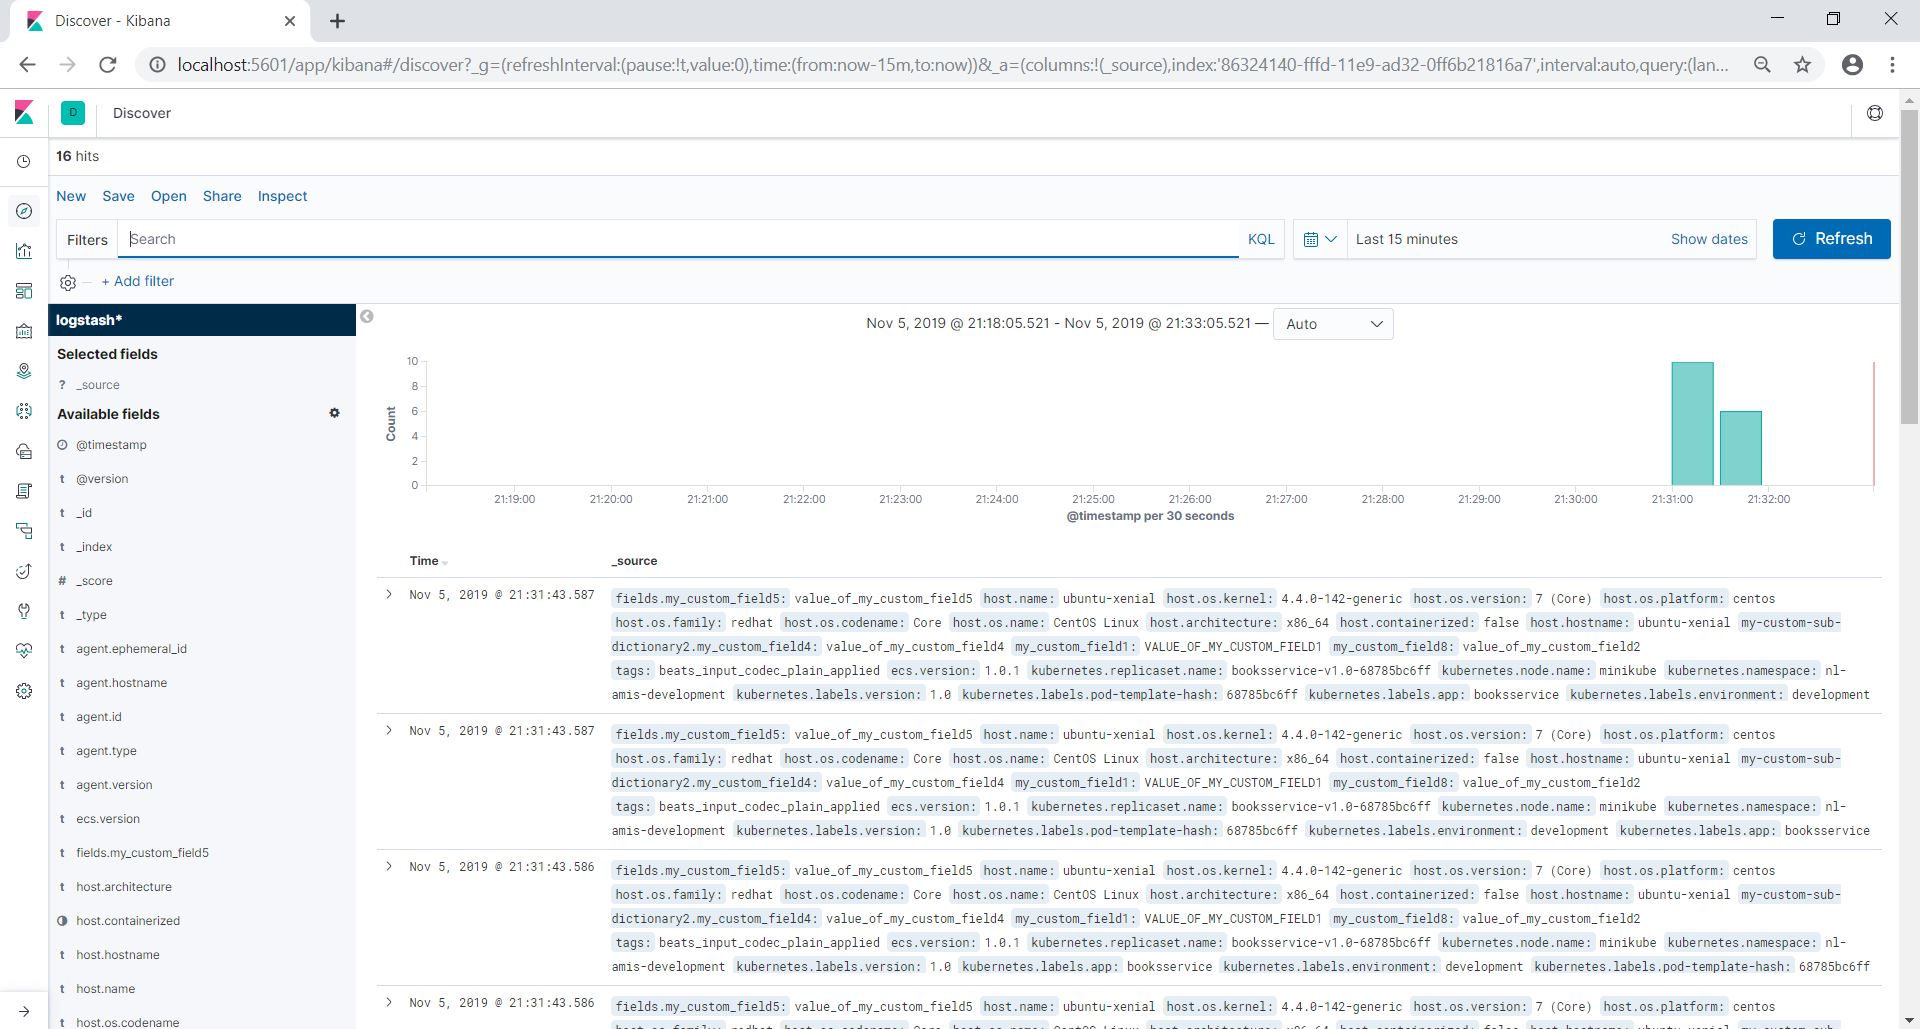Viewport: 1920px width, 1029px height.
Task: Click the Share menu item
Action: pos(222,196)
